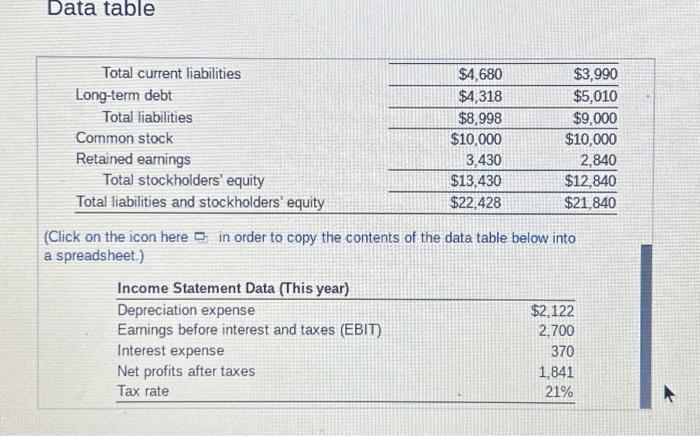Screen dimensions: 700x436
Task: Click the Long-term debt row label
Action: point(124,95)
